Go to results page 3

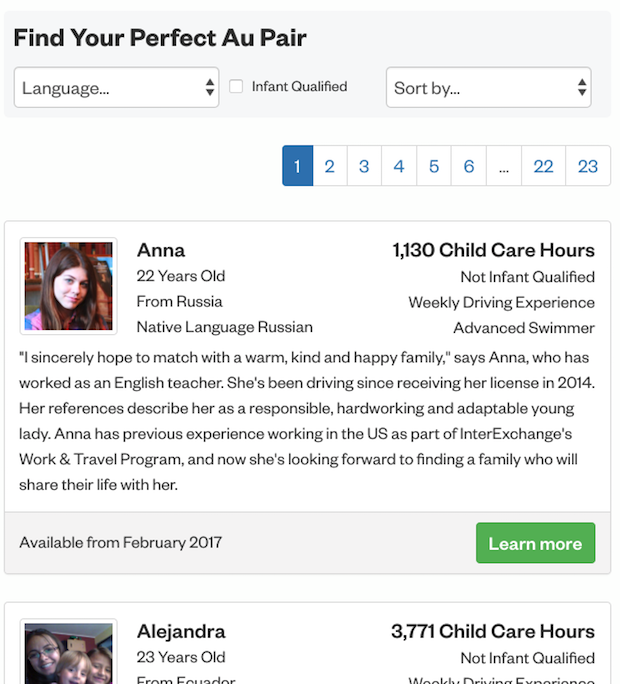(364, 166)
